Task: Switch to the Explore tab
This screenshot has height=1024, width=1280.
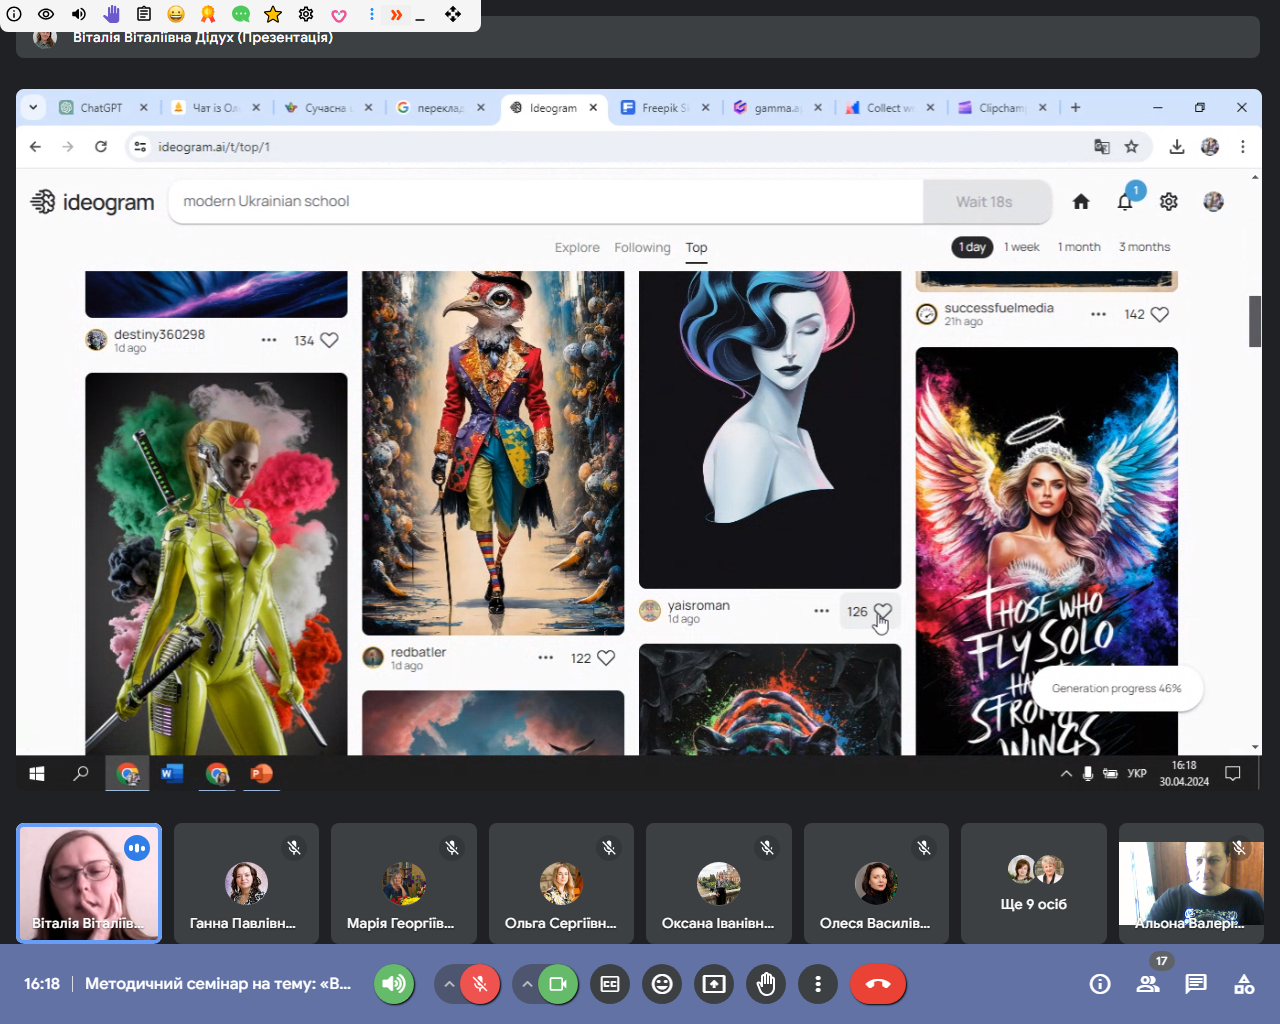Action: (577, 248)
